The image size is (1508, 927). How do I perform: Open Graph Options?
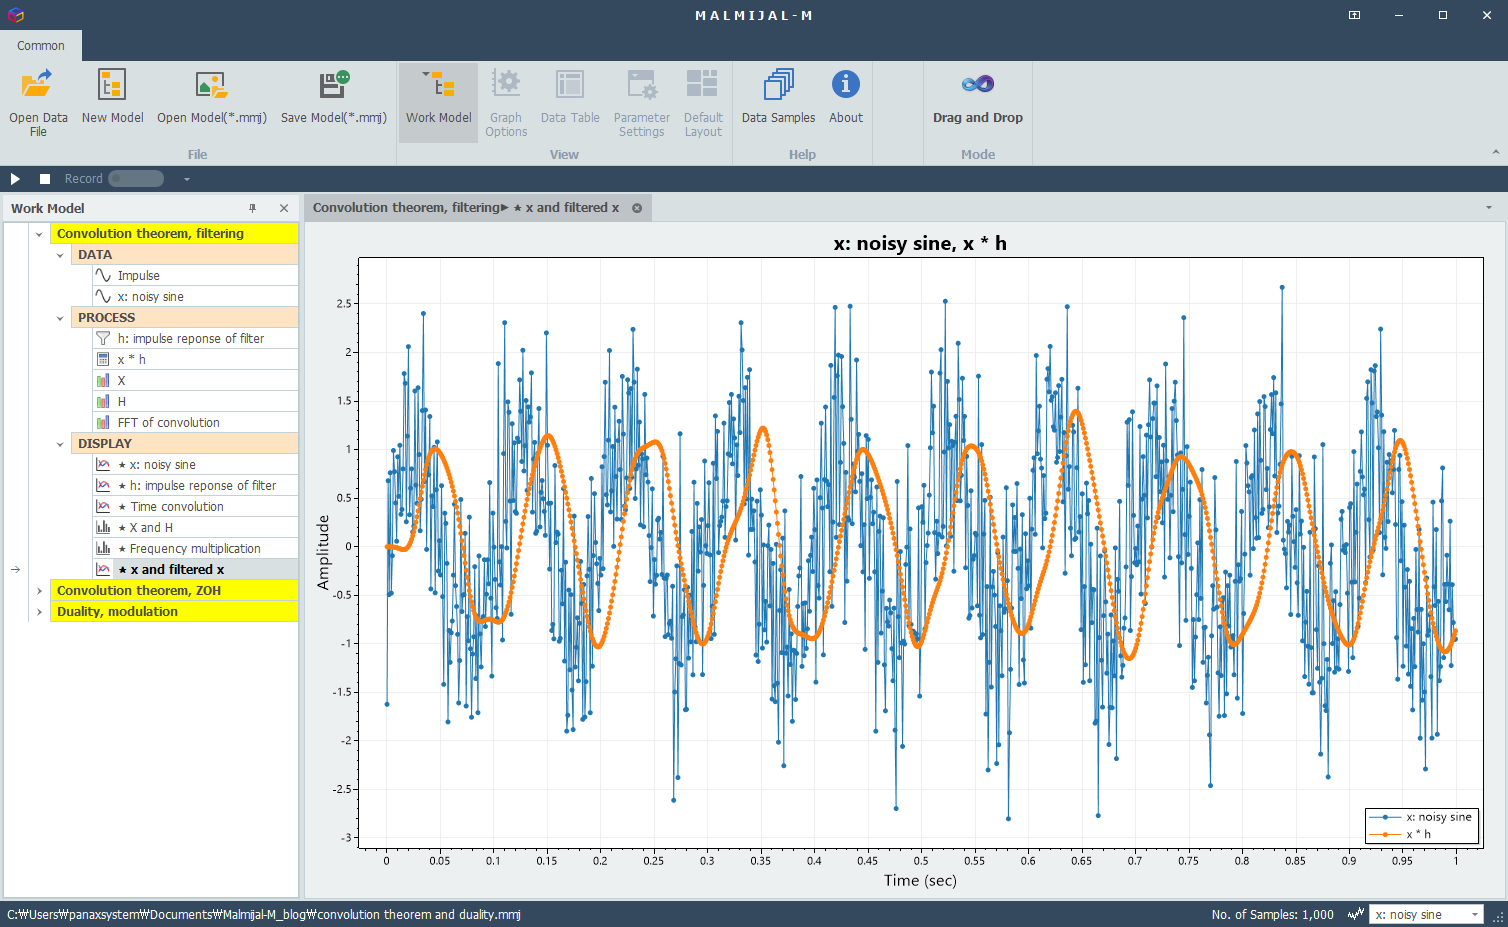(506, 102)
